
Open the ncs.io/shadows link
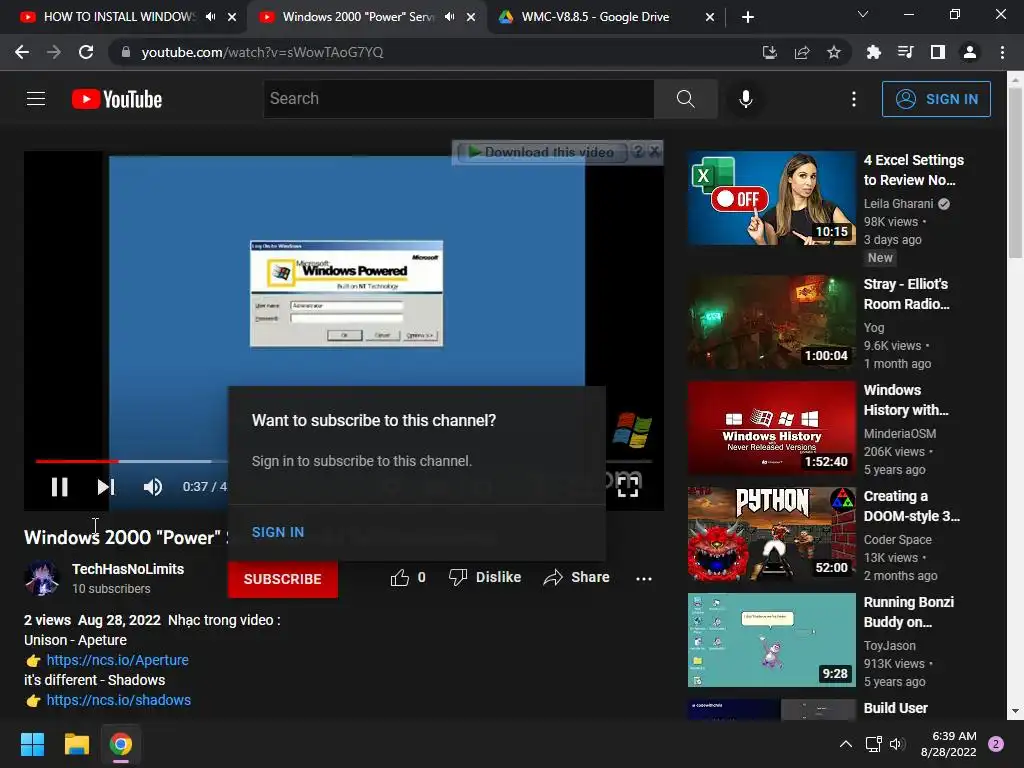point(119,700)
